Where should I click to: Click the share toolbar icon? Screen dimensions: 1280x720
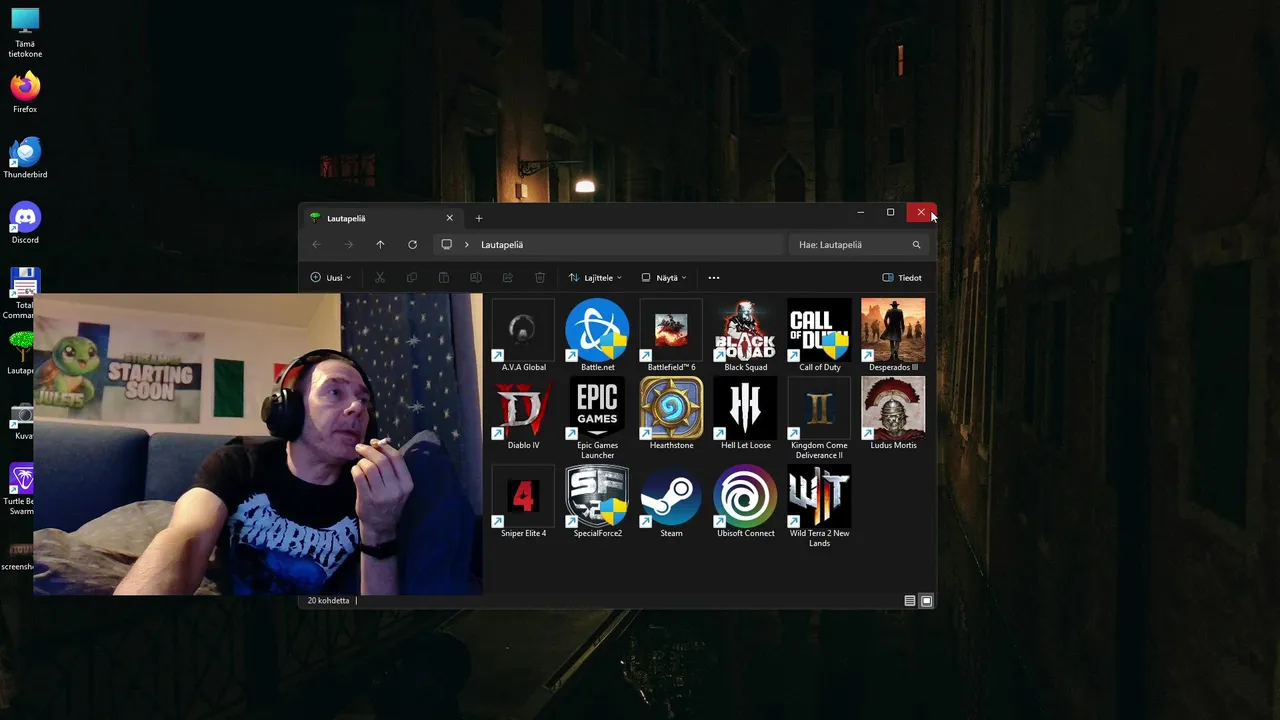coord(508,278)
